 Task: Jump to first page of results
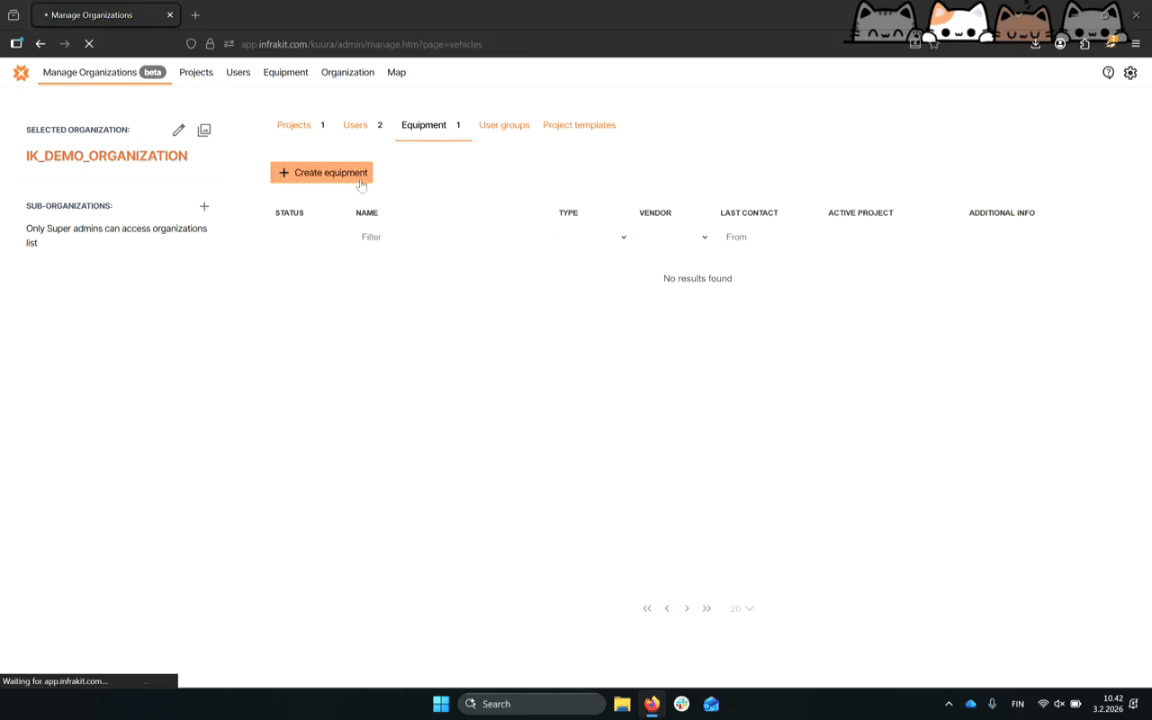coord(647,608)
